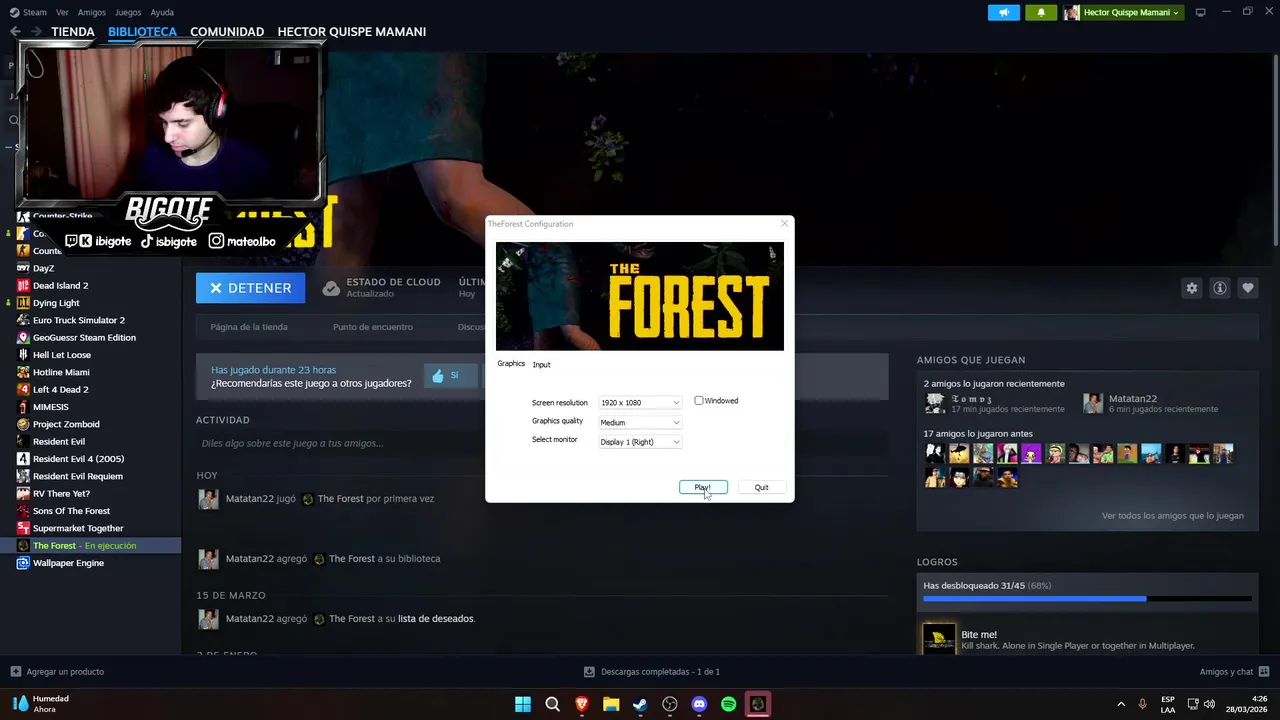Screen dimensions: 1280x720
Task: Open the Steam notifications bell
Action: pos(1041,12)
